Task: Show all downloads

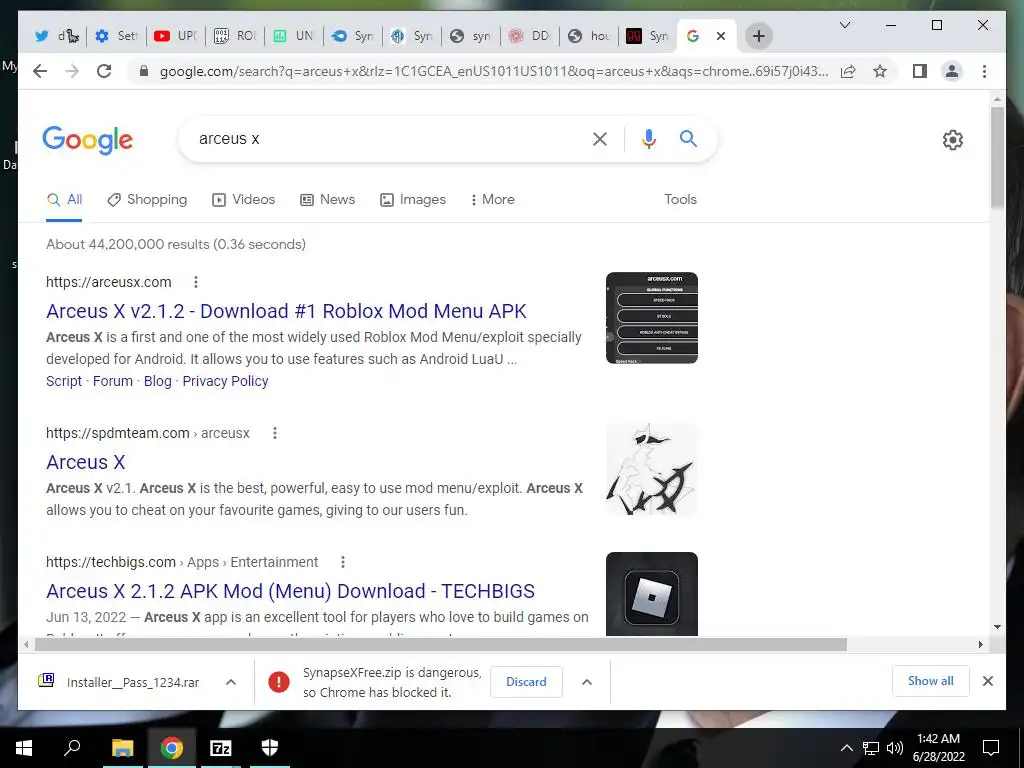Action: 931,681
